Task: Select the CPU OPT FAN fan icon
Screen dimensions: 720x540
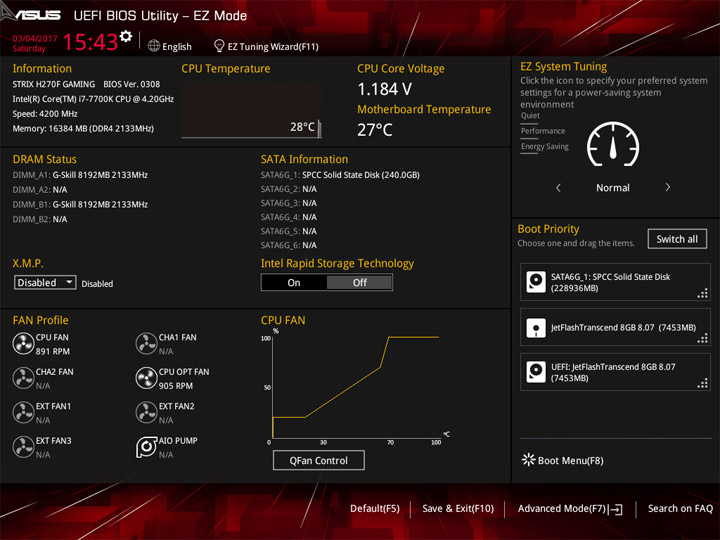Action: [x=146, y=378]
